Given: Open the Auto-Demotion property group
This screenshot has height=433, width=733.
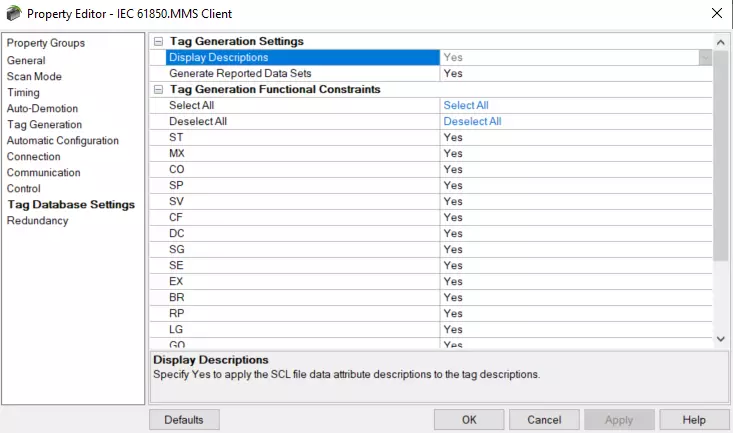Looking at the screenshot, I should pos(42,108).
